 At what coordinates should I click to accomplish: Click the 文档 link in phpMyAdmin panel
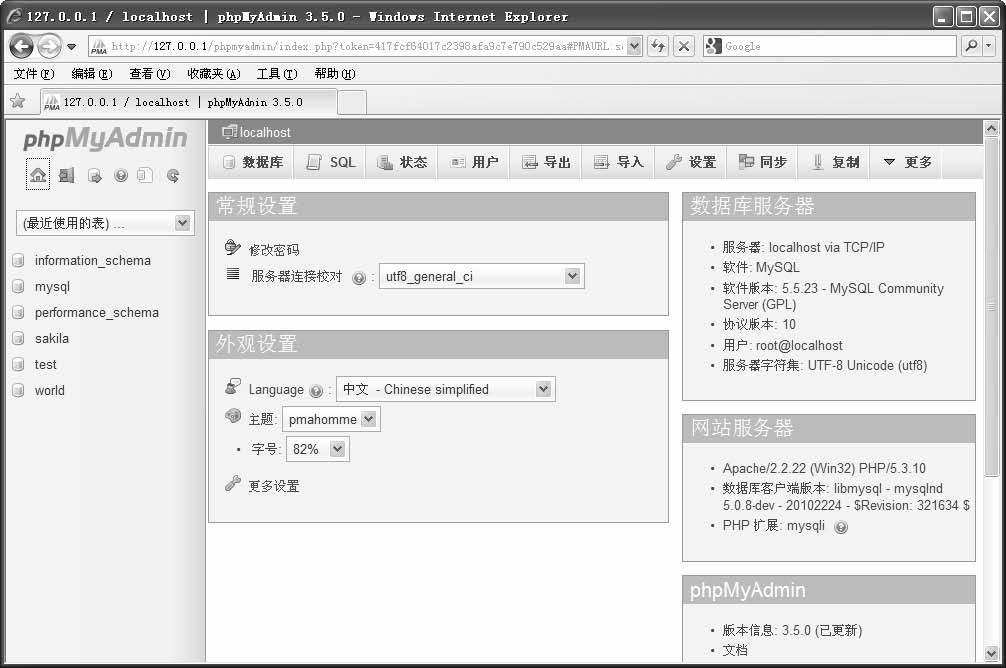pos(735,650)
